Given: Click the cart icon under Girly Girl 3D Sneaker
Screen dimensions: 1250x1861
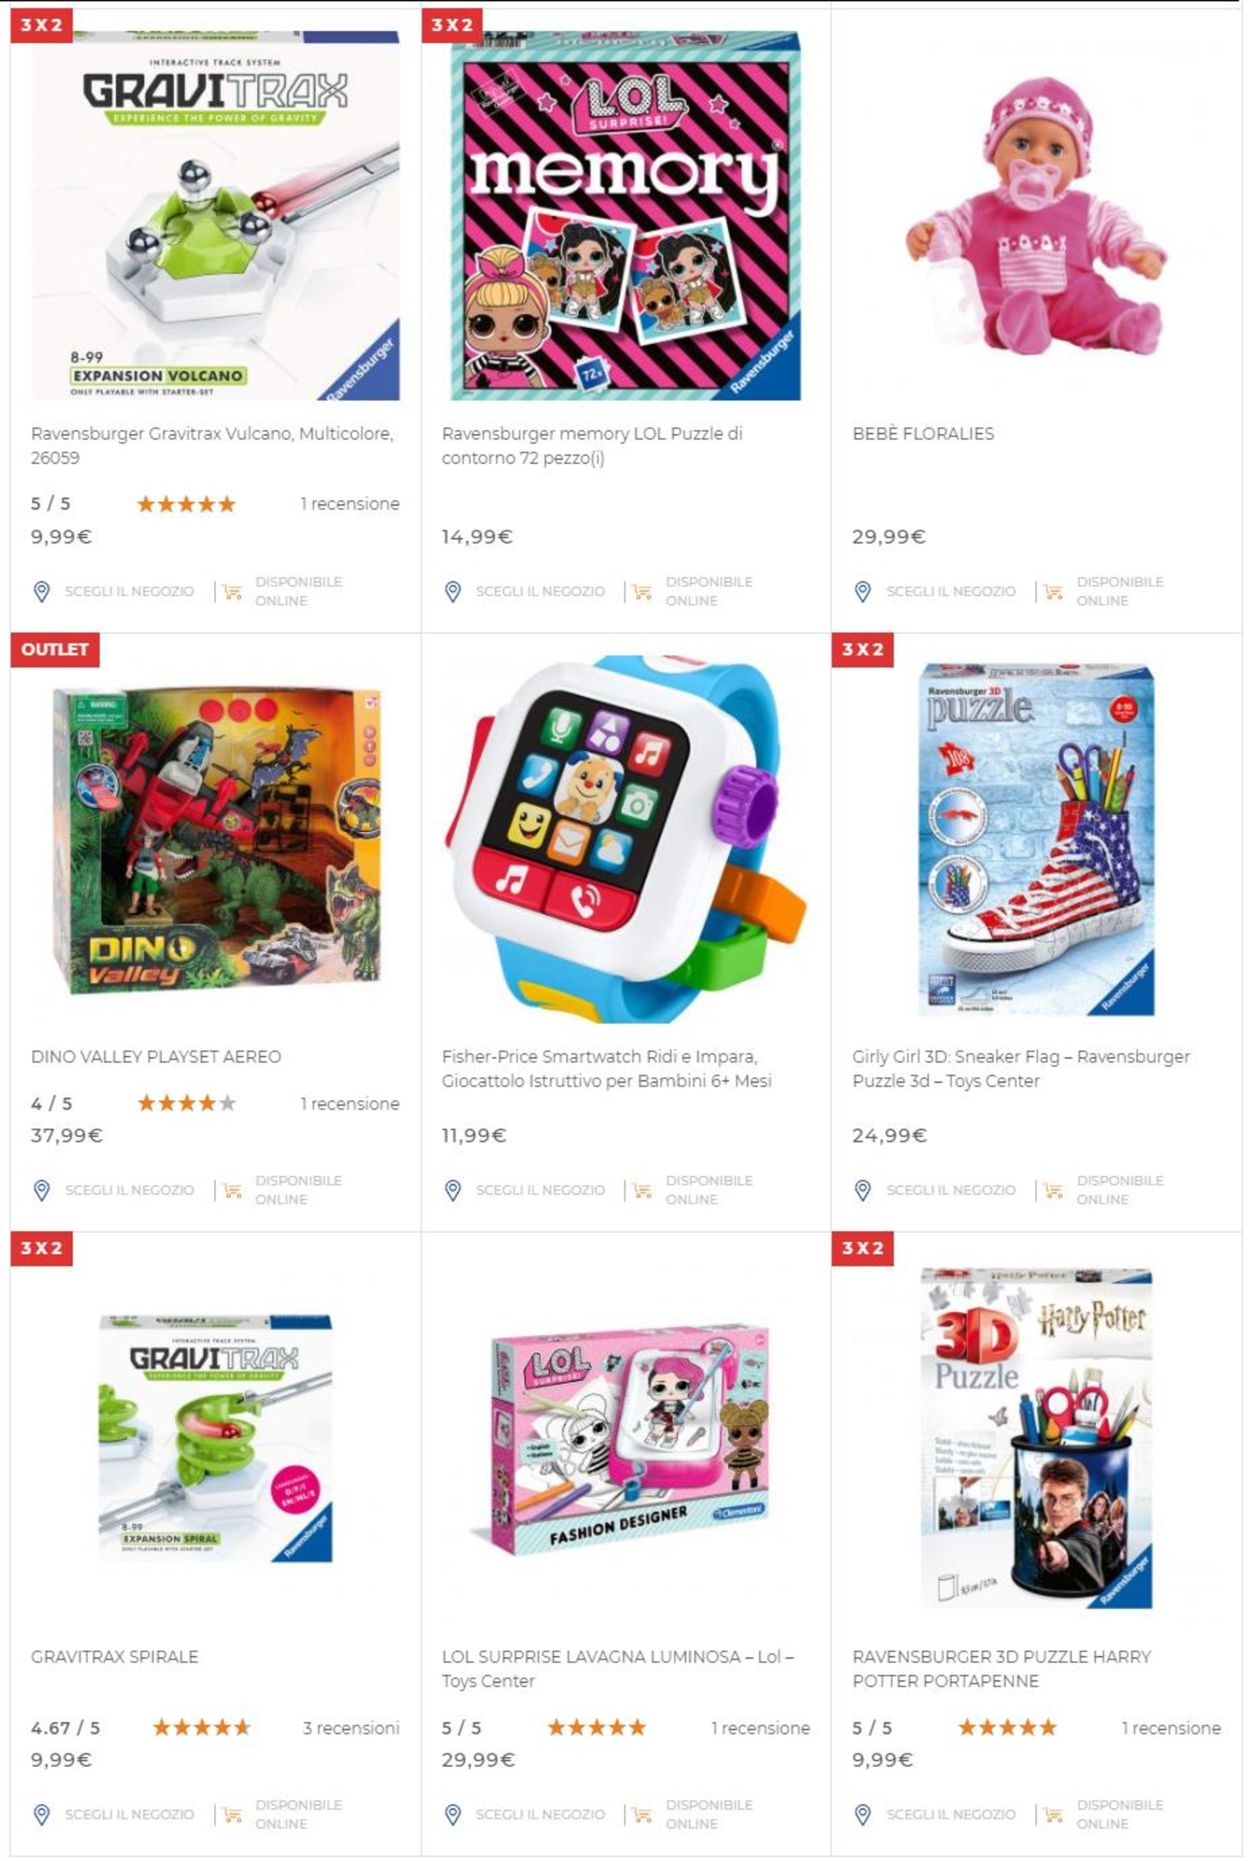Looking at the screenshot, I should [1053, 1190].
